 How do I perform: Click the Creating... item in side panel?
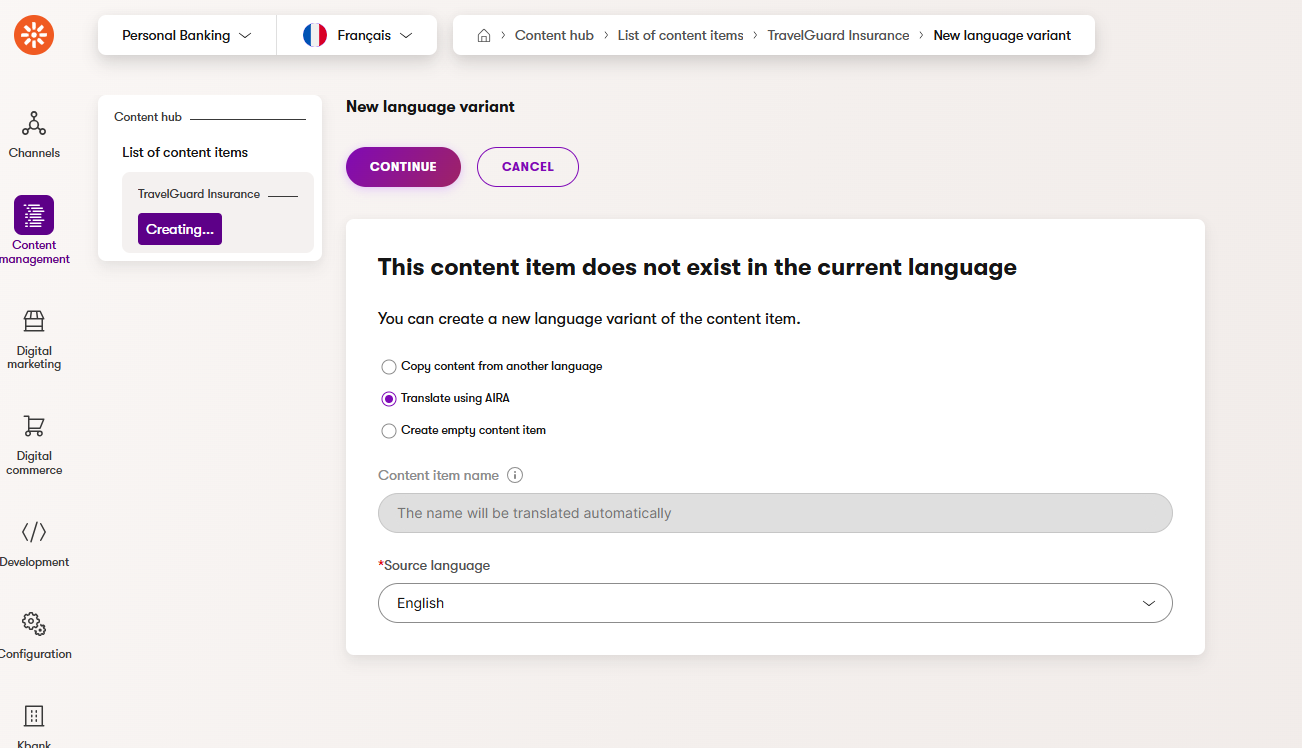180,229
